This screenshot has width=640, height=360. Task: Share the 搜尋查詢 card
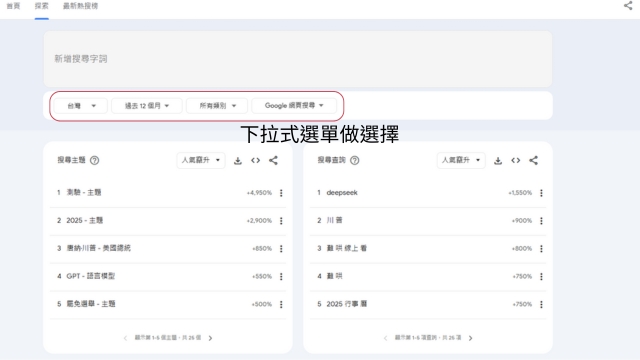533,160
